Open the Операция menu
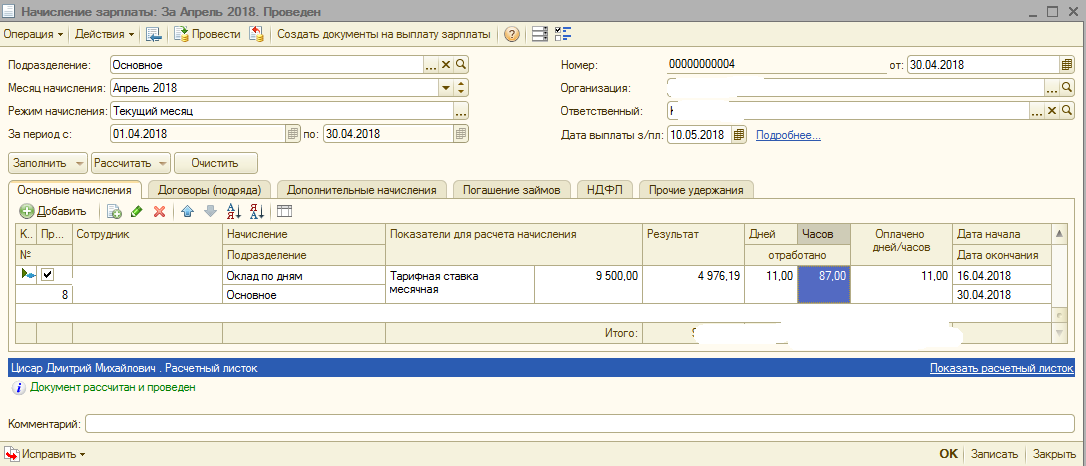This screenshot has height=466, width=1086. [33, 34]
